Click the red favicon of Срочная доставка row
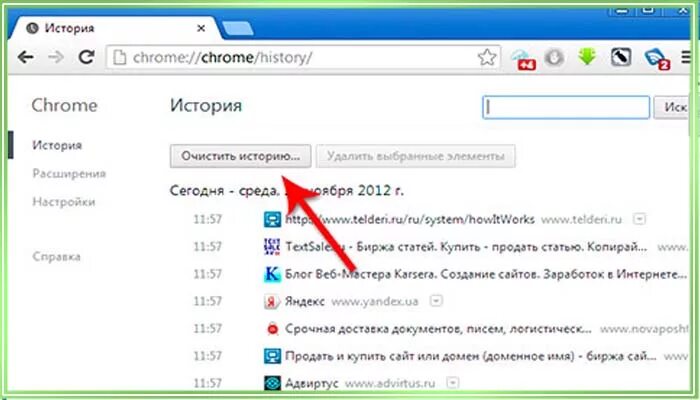Image resolution: width=700 pixels, height=400 pixels. point(272,329)
